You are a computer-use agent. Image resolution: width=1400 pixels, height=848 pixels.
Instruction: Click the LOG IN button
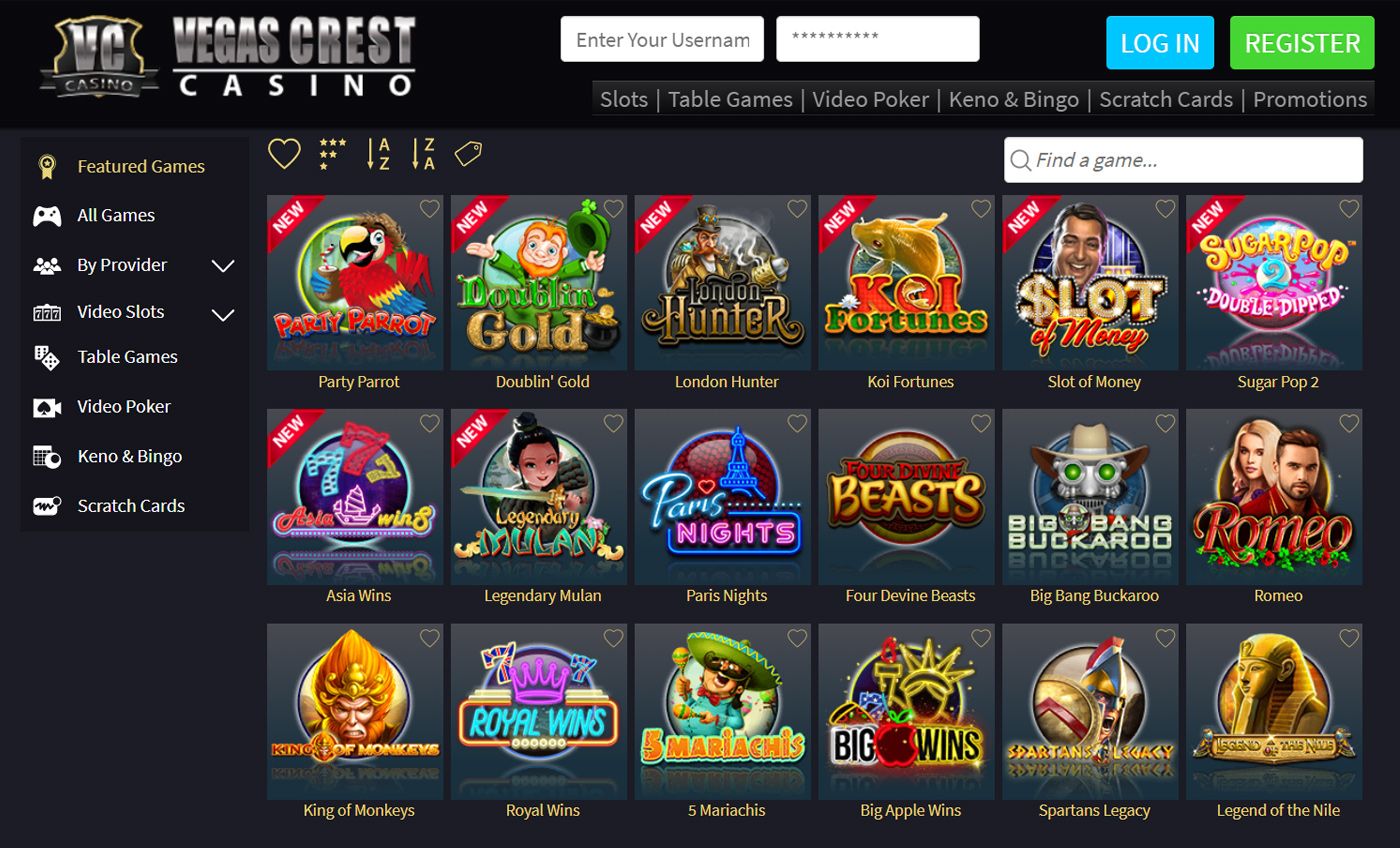1160,43
